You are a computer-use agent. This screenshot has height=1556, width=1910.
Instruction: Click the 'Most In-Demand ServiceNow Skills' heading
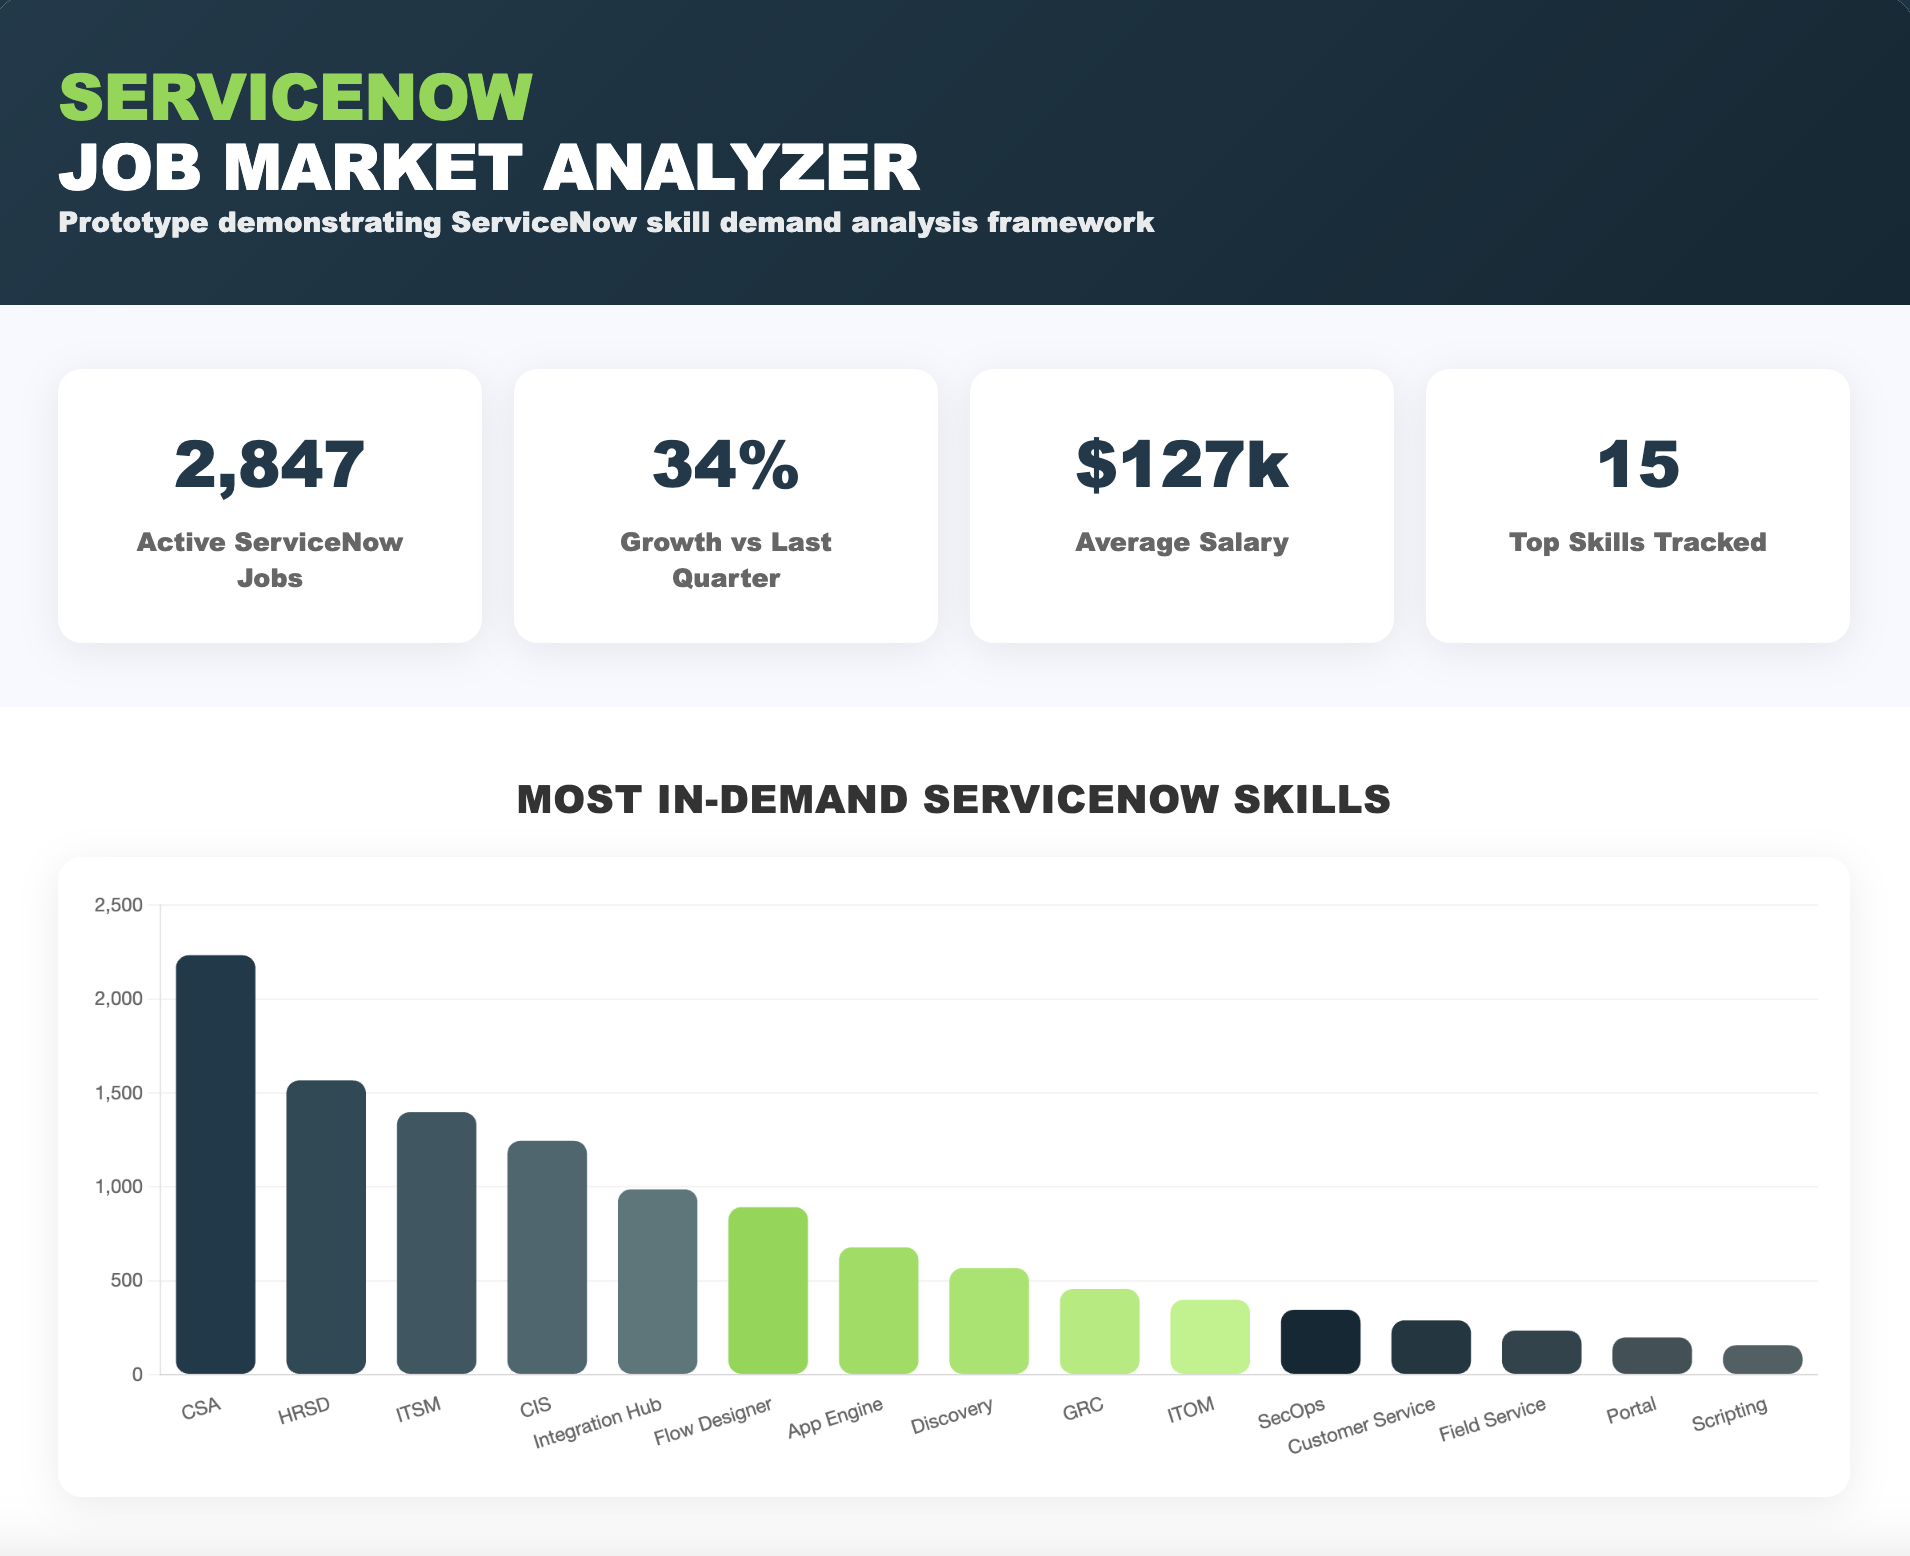click(x=954, y=799)
